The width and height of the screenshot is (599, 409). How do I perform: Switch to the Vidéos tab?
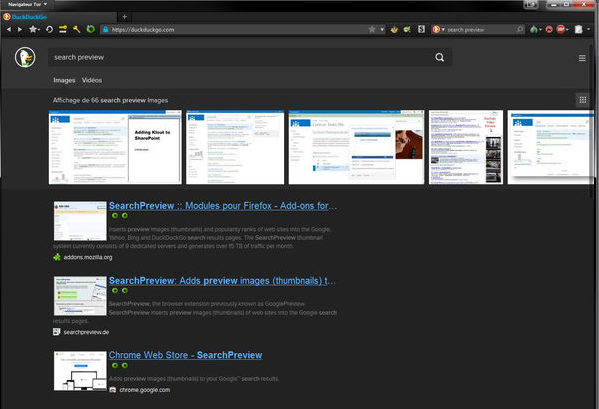[92, 80]
